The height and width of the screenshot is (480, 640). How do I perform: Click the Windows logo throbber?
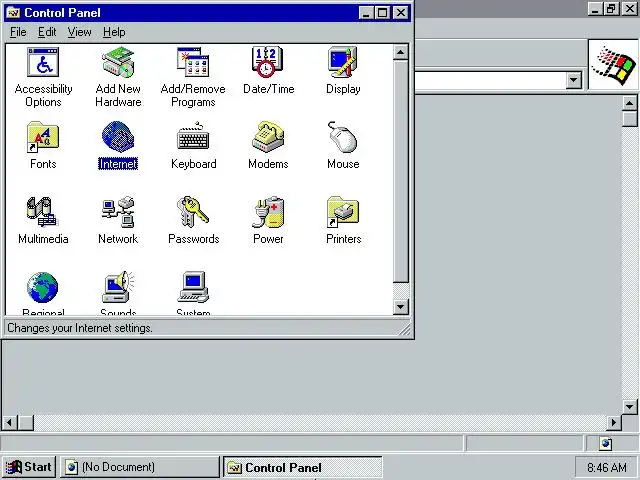coord(613,65)
